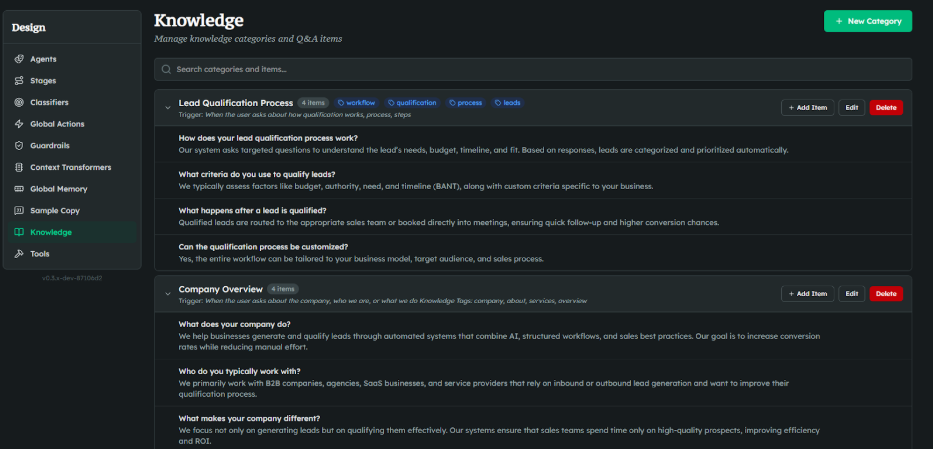Focus the search categories and items field
This screenshot has width=933, height=449.
[533, 69]
